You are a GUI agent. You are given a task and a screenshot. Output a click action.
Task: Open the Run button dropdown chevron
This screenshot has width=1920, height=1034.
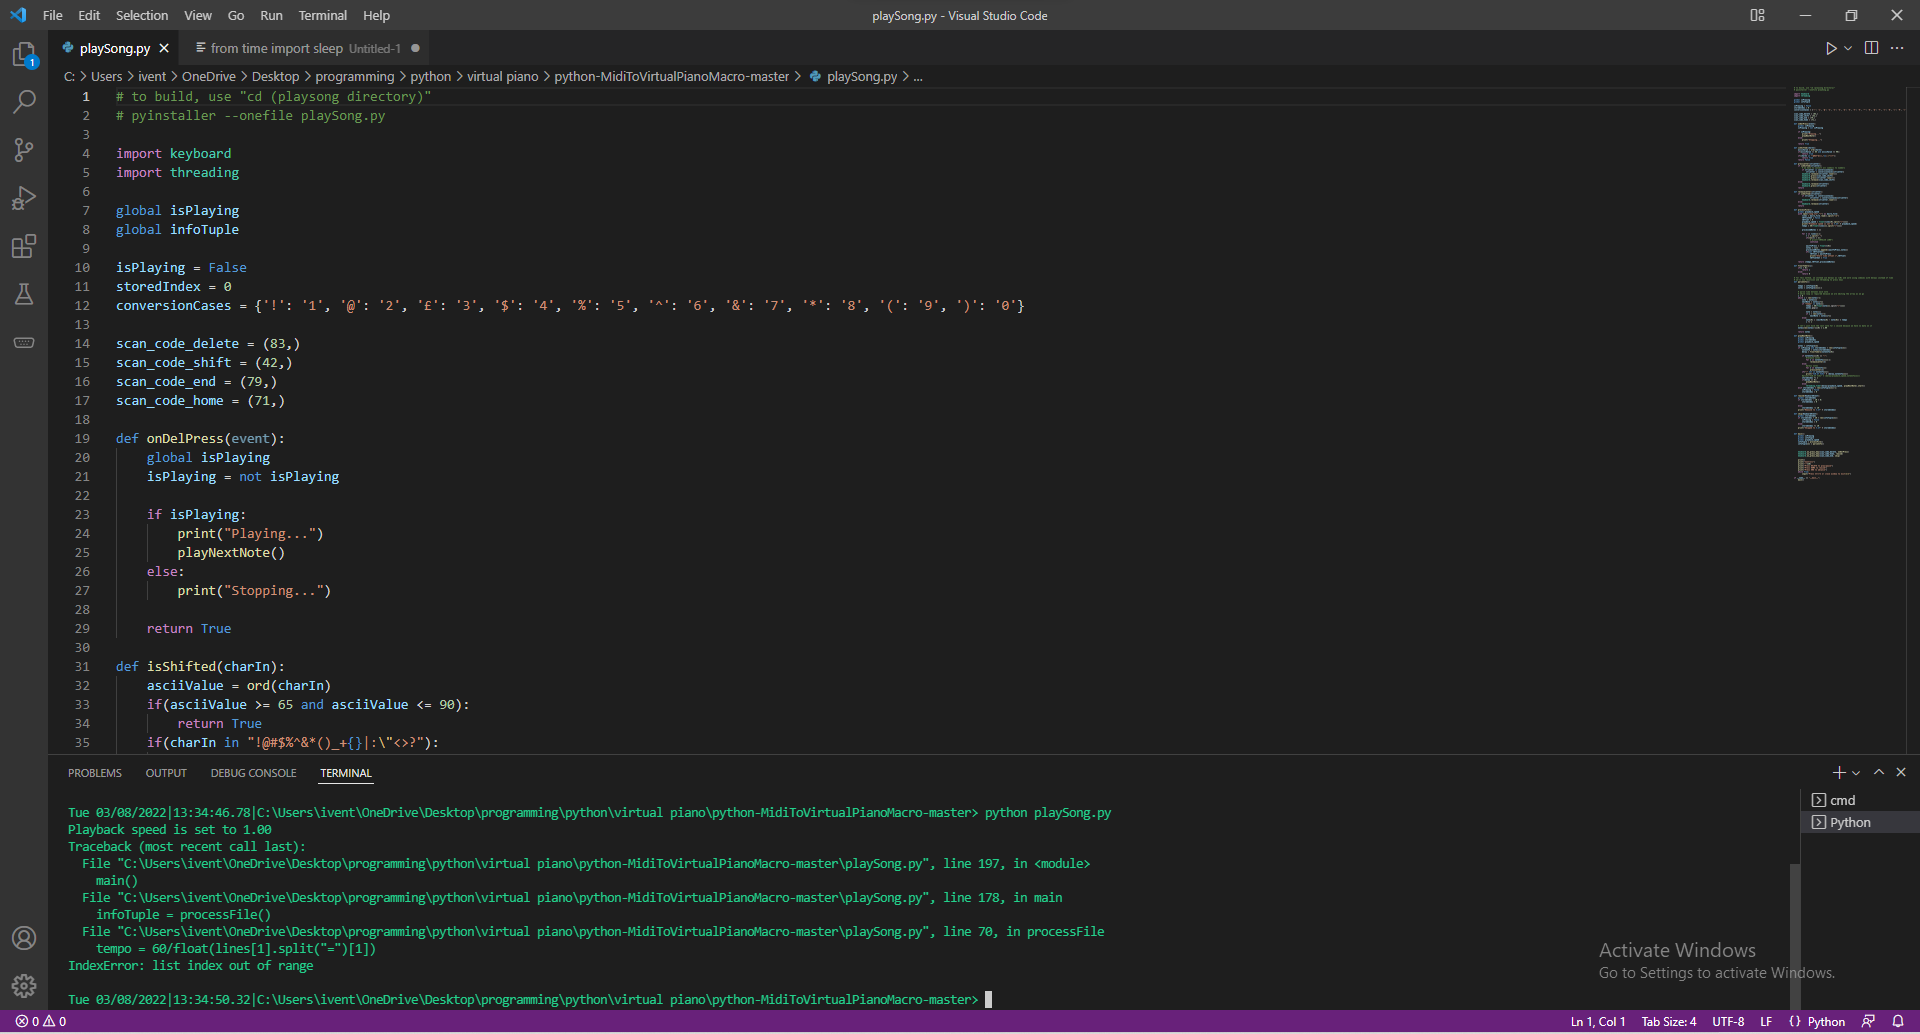pyautogui.click(x=1846, y=47)
